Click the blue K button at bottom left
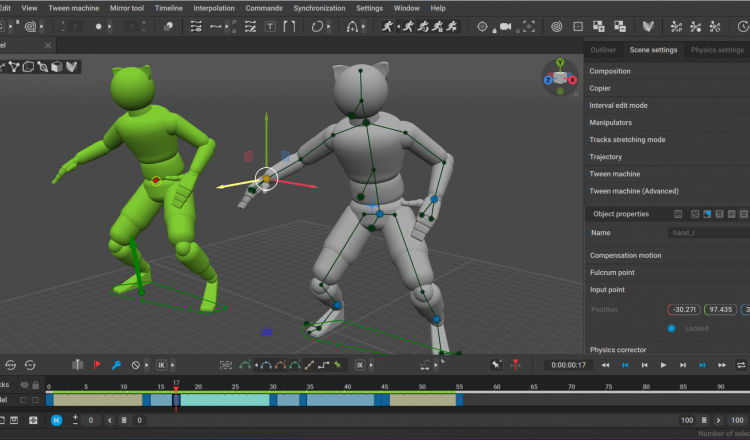 point(56,420)
